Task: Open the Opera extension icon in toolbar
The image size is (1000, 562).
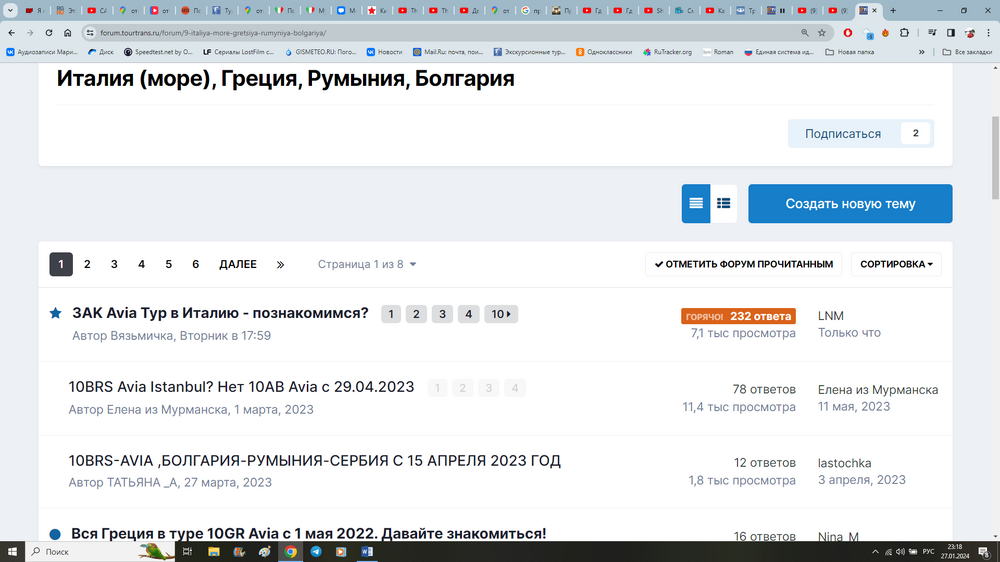Action: [x=849, y=32]
